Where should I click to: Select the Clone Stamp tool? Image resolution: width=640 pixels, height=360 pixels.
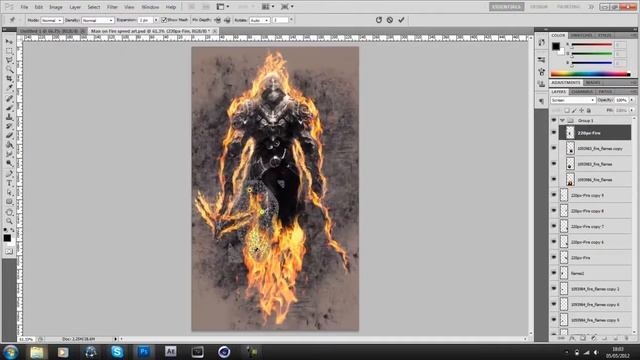click(x=9, y=117)
